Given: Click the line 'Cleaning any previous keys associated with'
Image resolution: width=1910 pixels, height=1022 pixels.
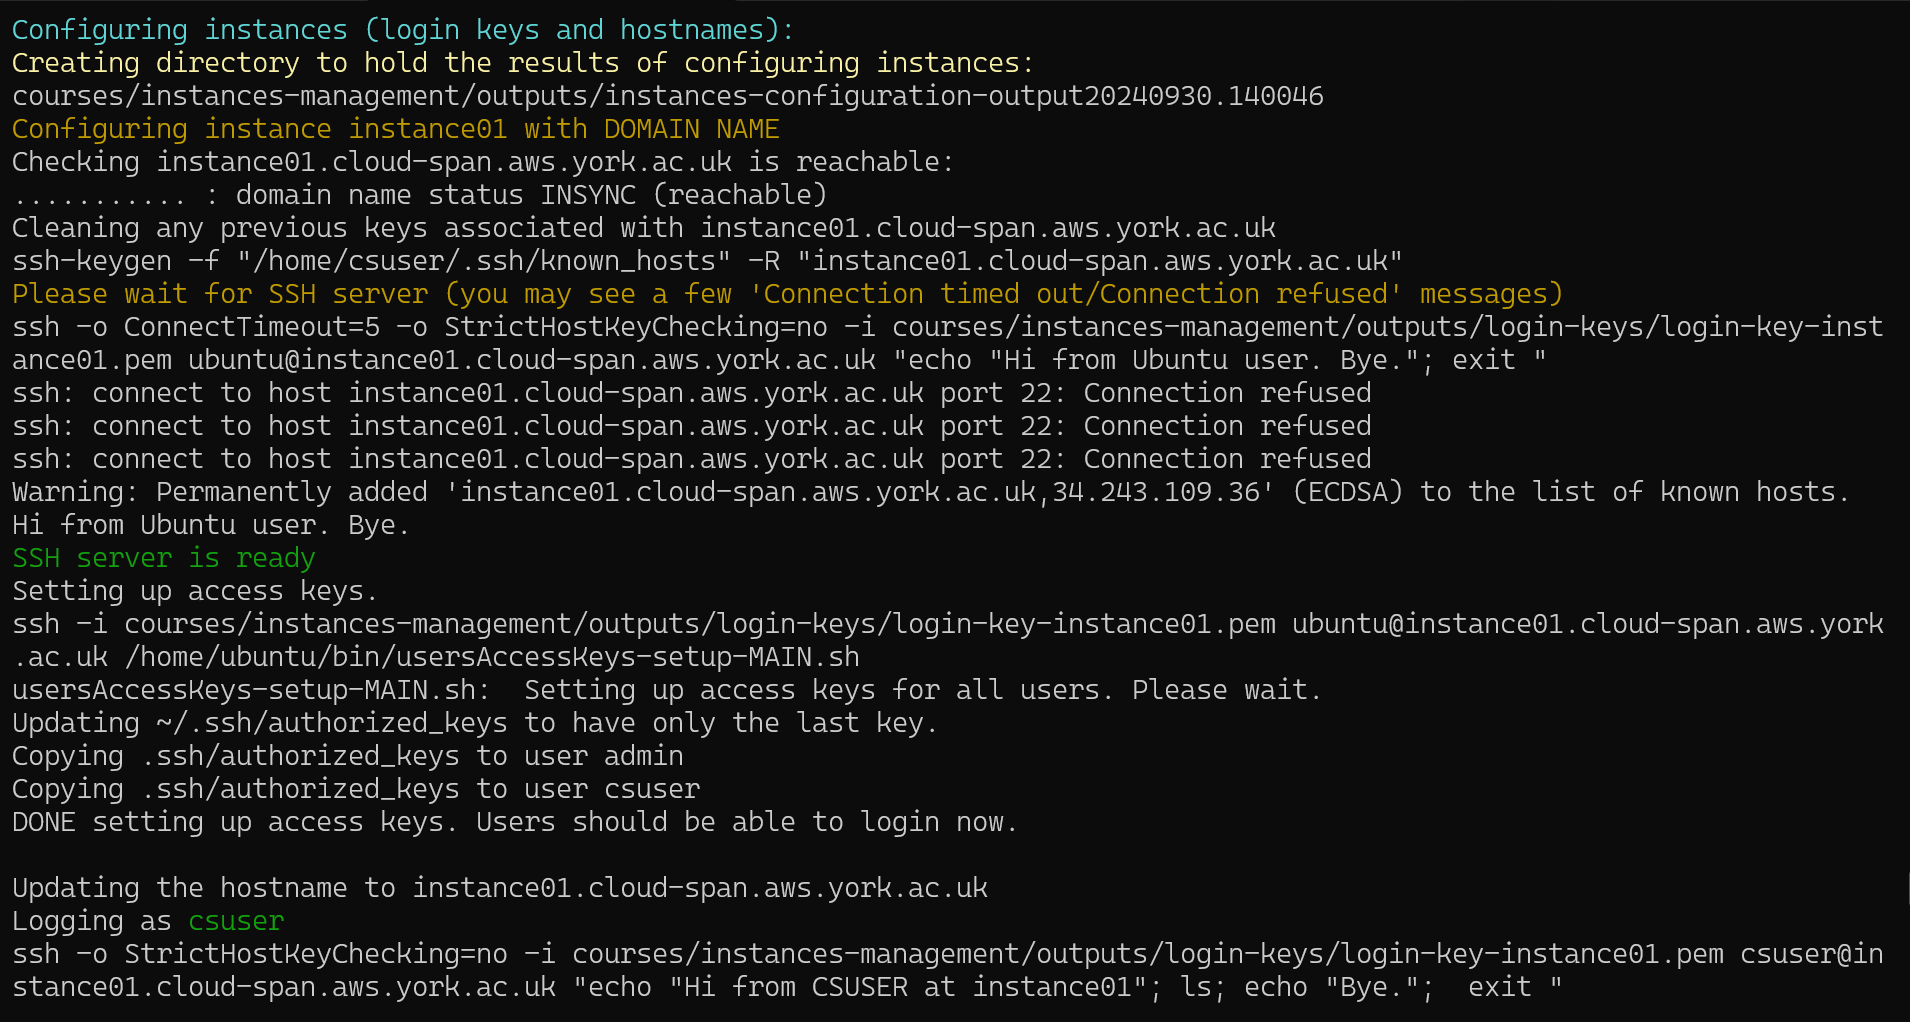Looking at the screenshot, I should 643,228.
